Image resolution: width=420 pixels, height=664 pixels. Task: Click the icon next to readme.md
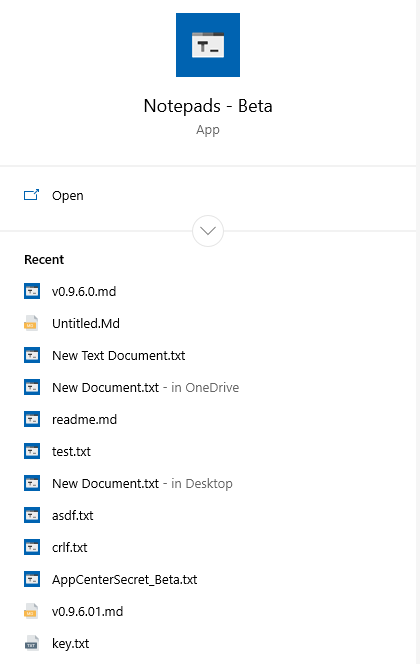pyautogui.click(x=32, y=419)
